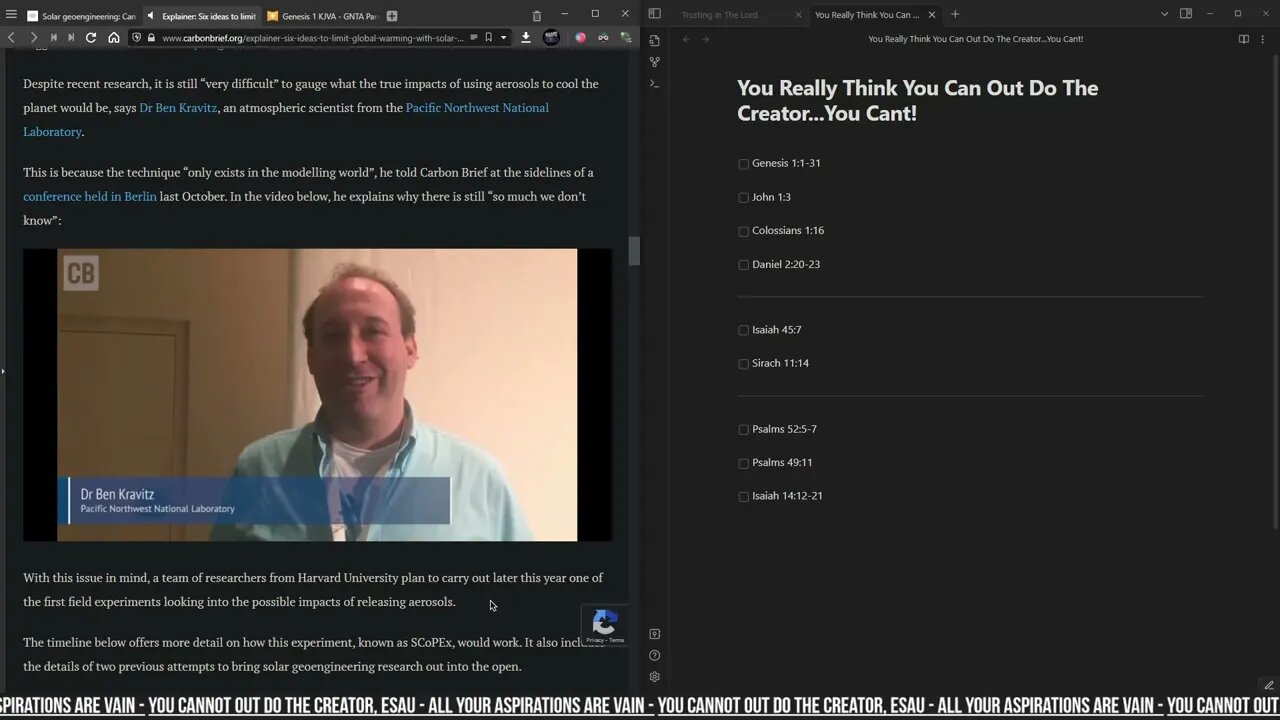Navigate forward in Obsidian note
Viewport: 1280px width, 720px height.
[705, 39]
